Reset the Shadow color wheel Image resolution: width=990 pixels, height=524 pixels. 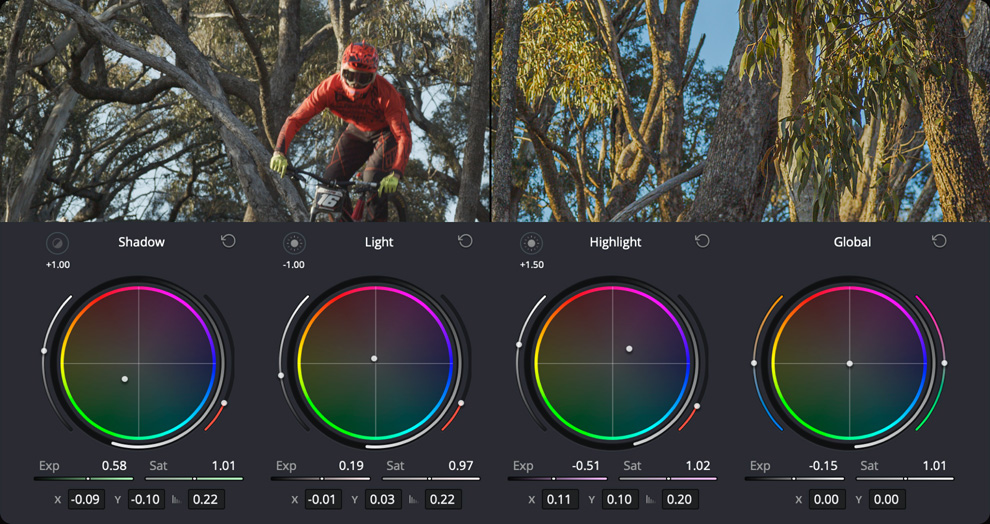tap(227, 242)
